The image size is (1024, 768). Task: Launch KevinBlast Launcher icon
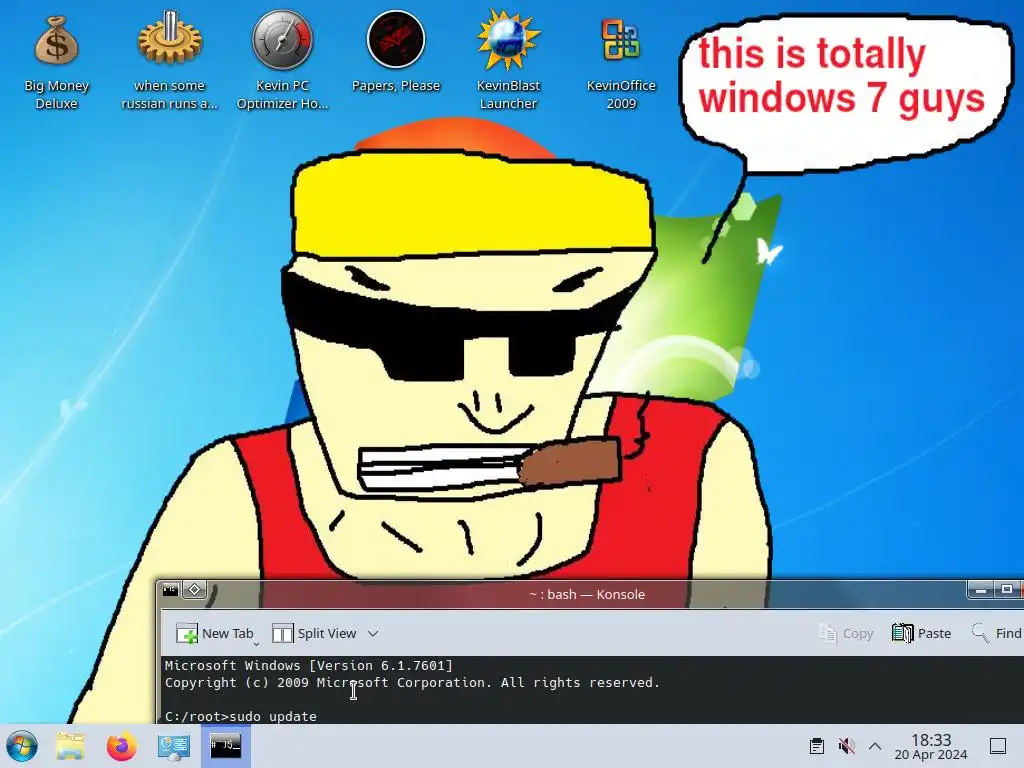[508, 61]
